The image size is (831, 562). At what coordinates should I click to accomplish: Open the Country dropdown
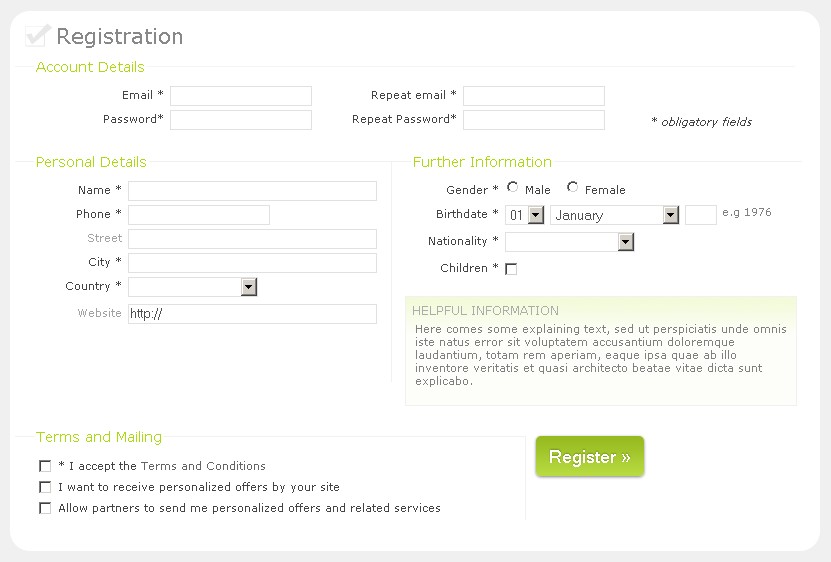pyautogui.click(x=249, y=287)
